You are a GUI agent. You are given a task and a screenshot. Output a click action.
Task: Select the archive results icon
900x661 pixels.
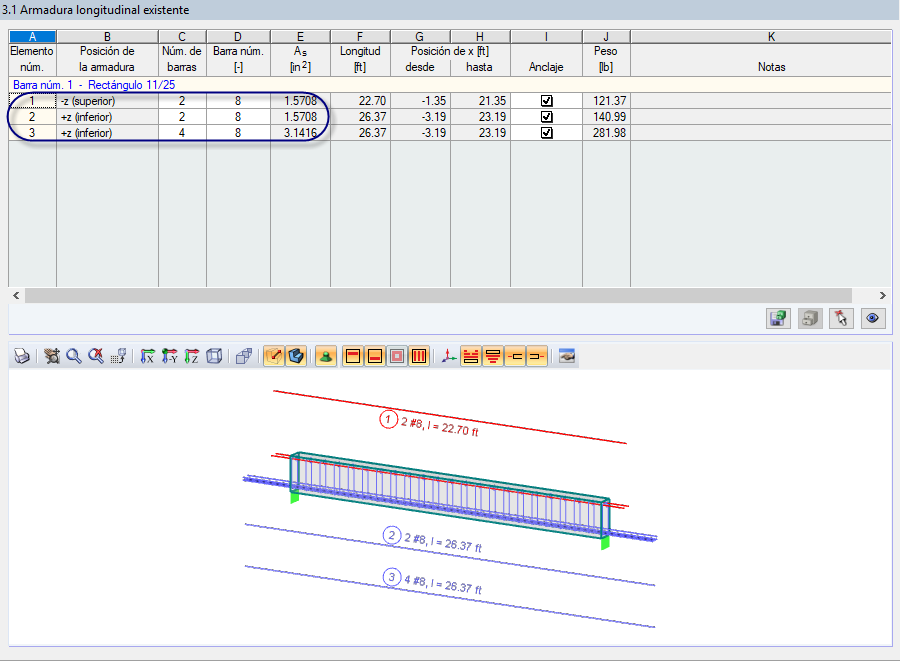(808, 318)
